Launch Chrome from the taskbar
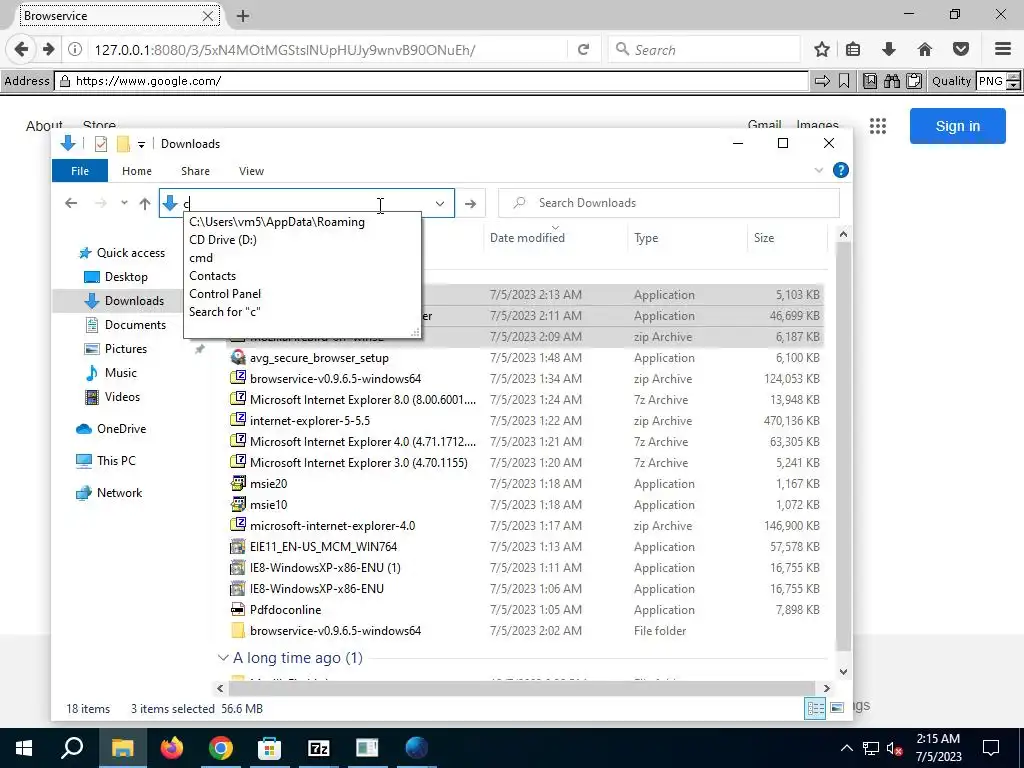Viewport: 1024px width, 768px height. [221, 748]
